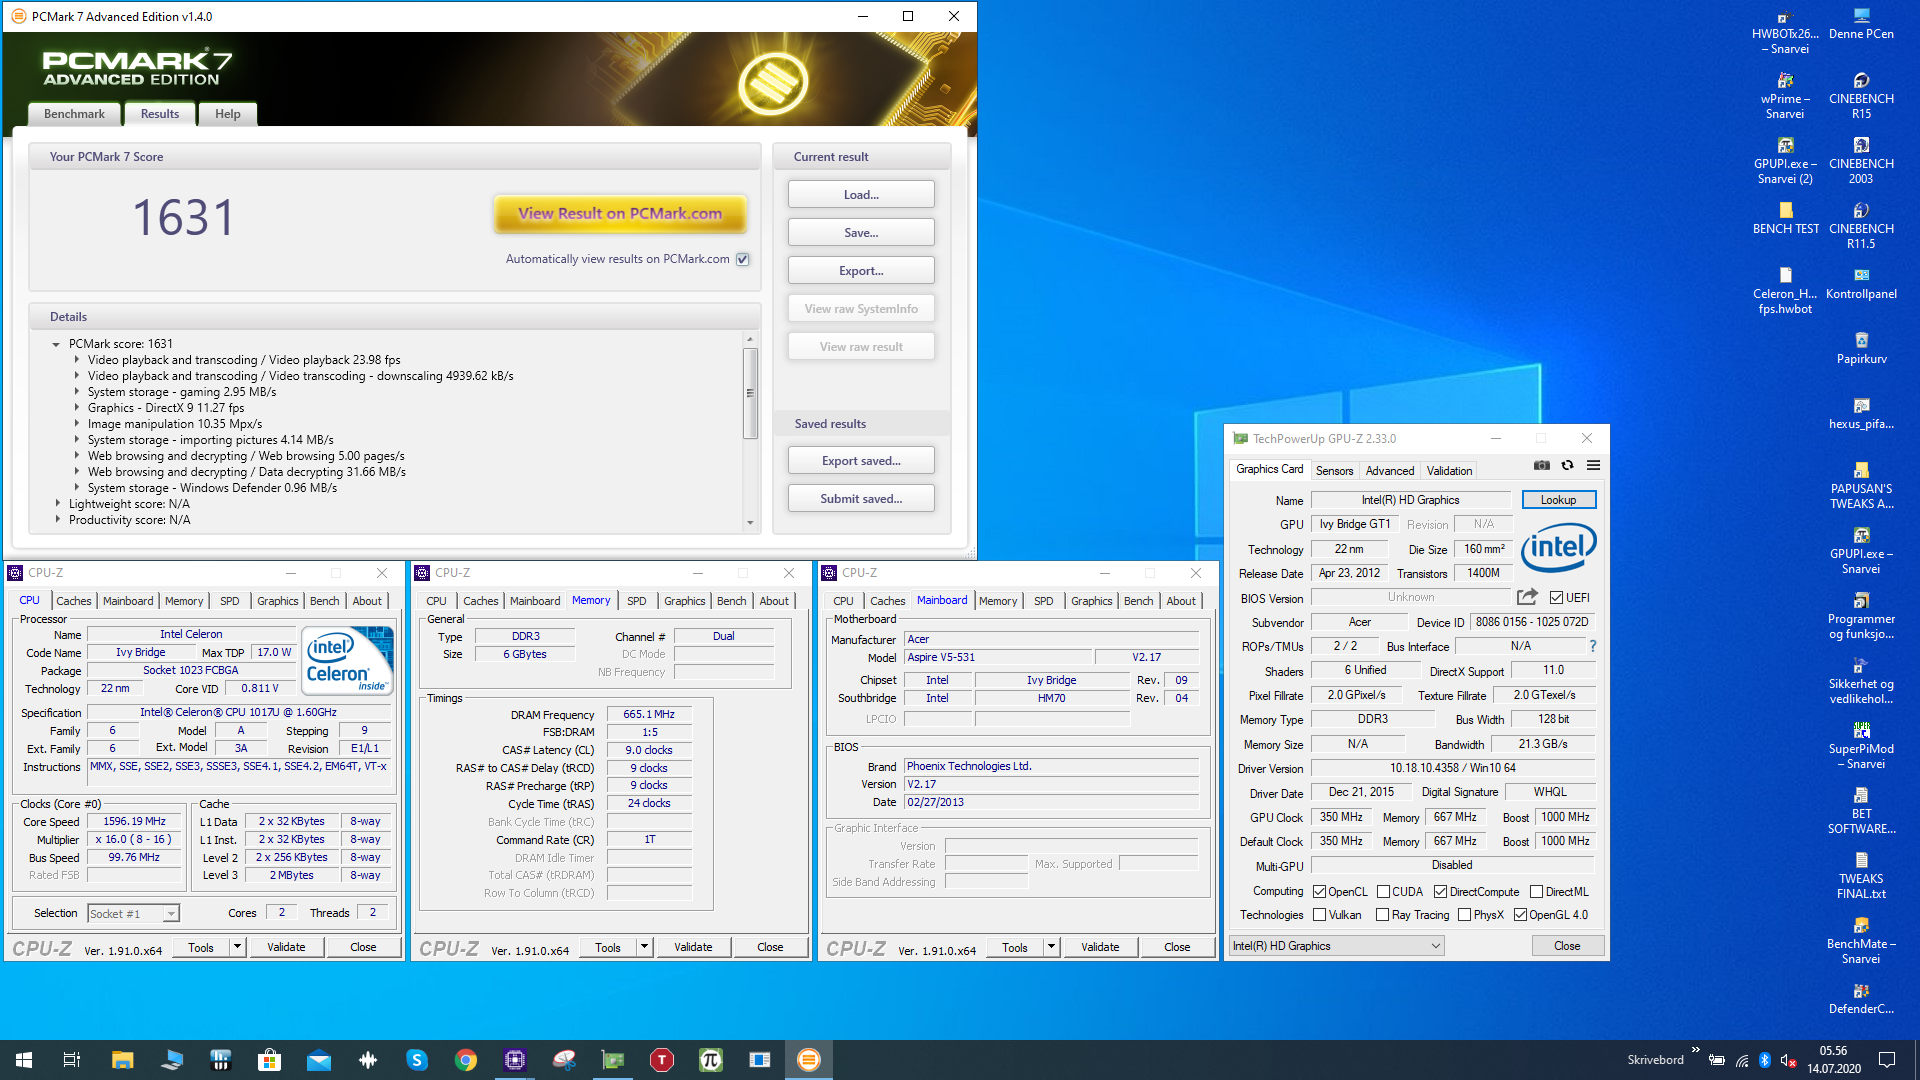The height and width of the screenshot is (1080, 1920).
Task: Click View Result on PCMark.com button
Action: pos(620,213)
